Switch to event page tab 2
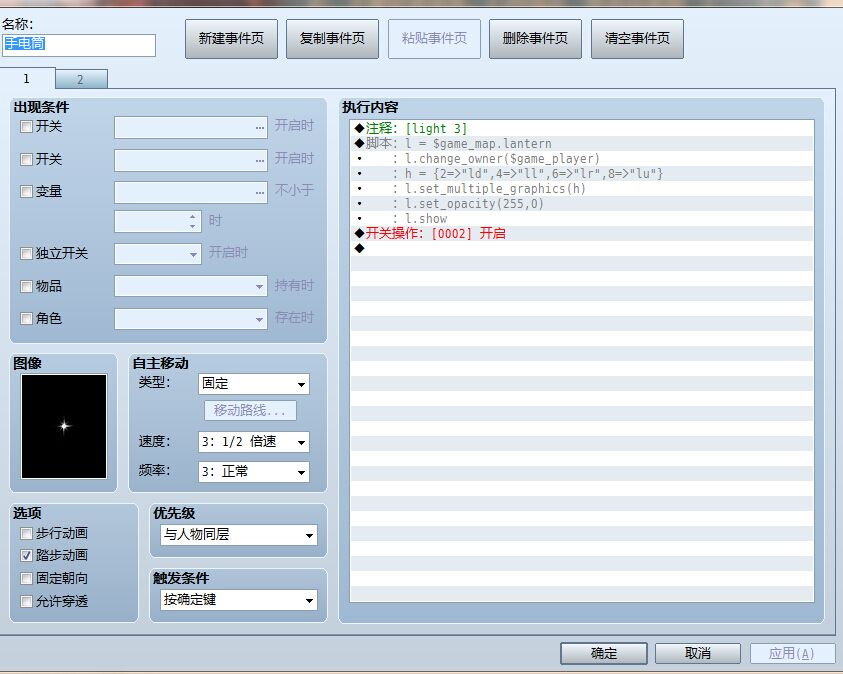 tap(81, 80)
